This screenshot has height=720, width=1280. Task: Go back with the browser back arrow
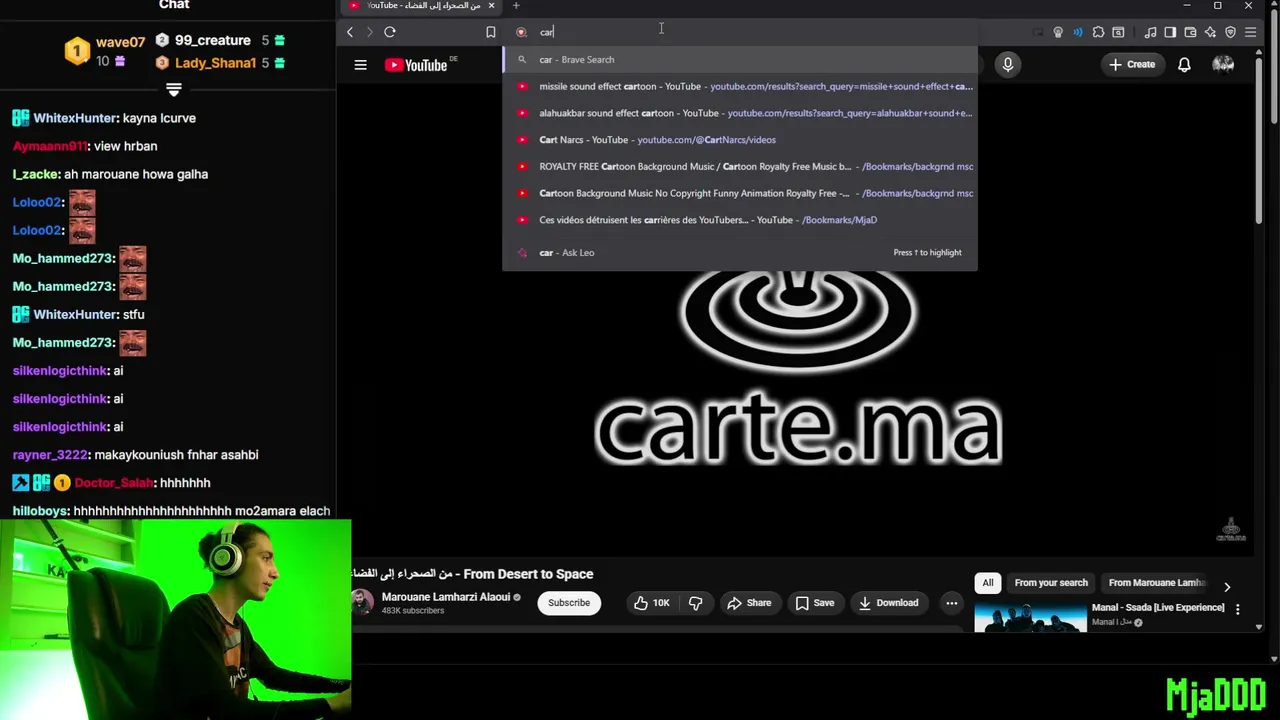tap(350, 32)
